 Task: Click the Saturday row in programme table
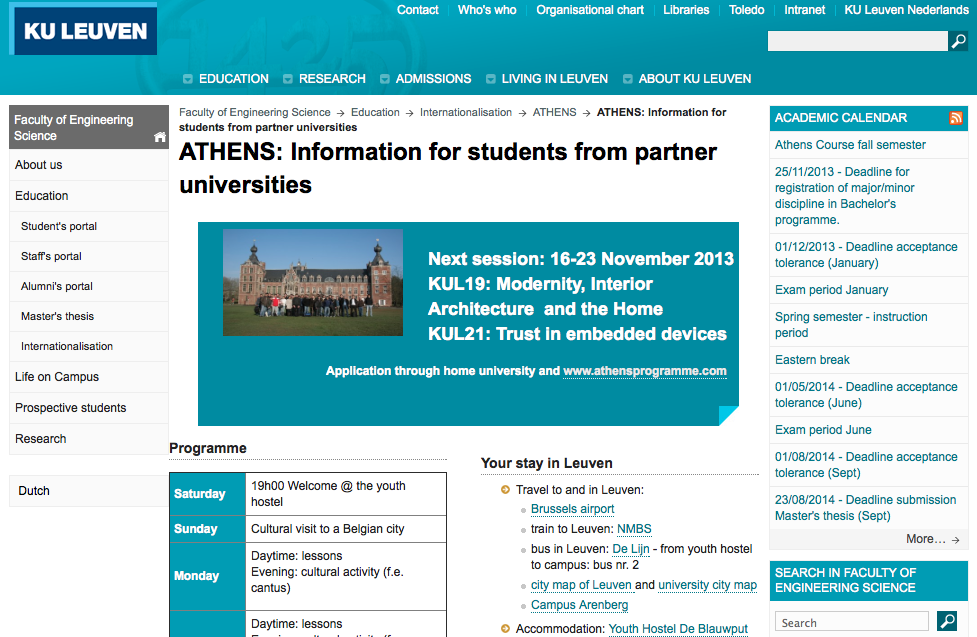coord(308,494)
